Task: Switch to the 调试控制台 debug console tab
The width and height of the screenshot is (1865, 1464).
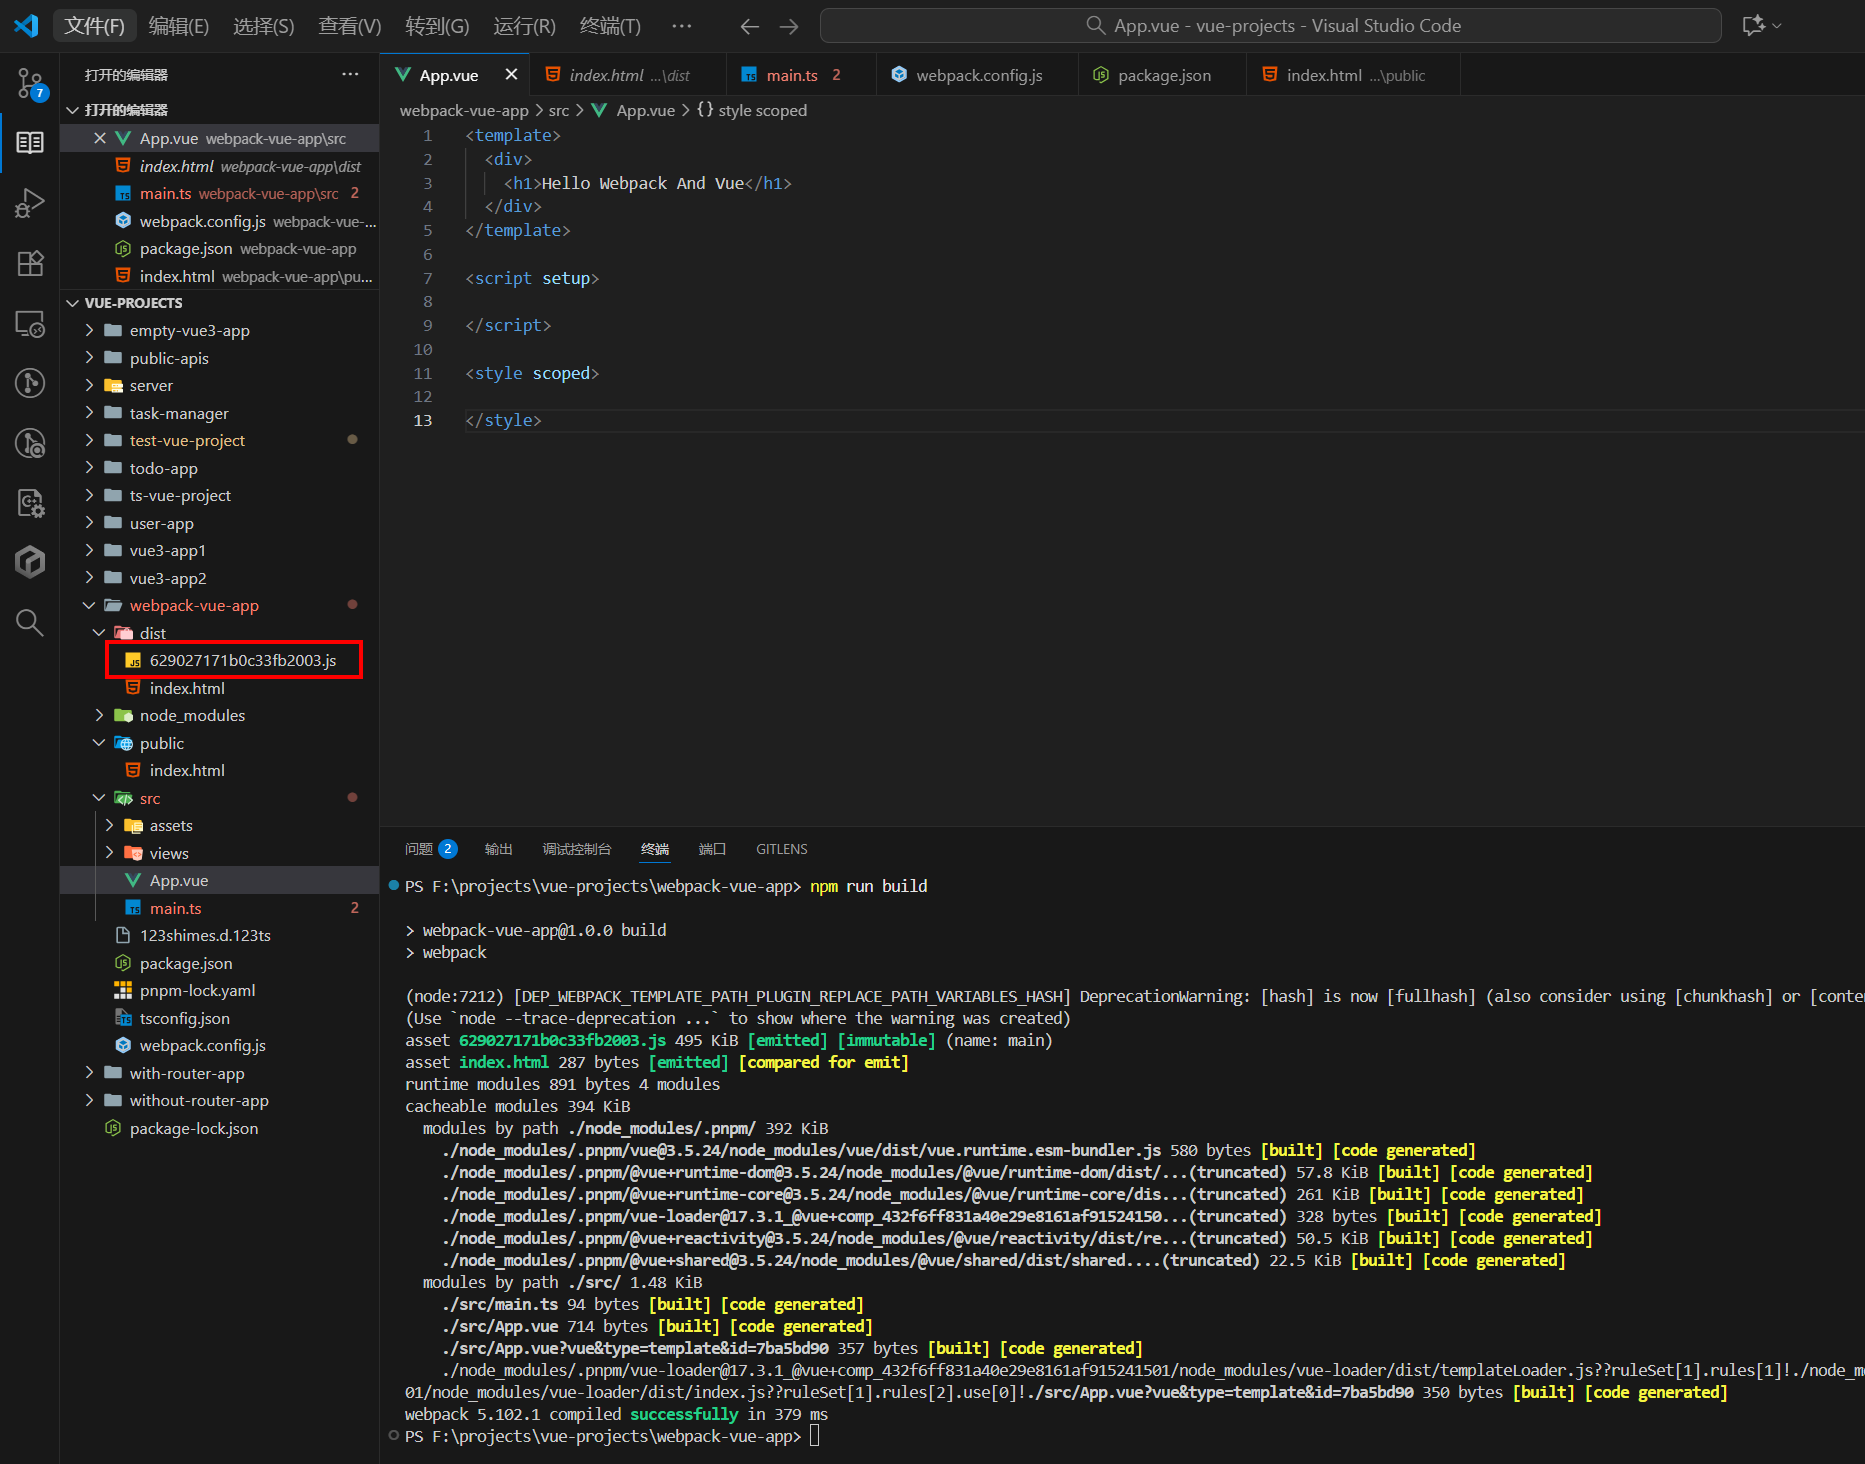Action: [x=576, y=849]
